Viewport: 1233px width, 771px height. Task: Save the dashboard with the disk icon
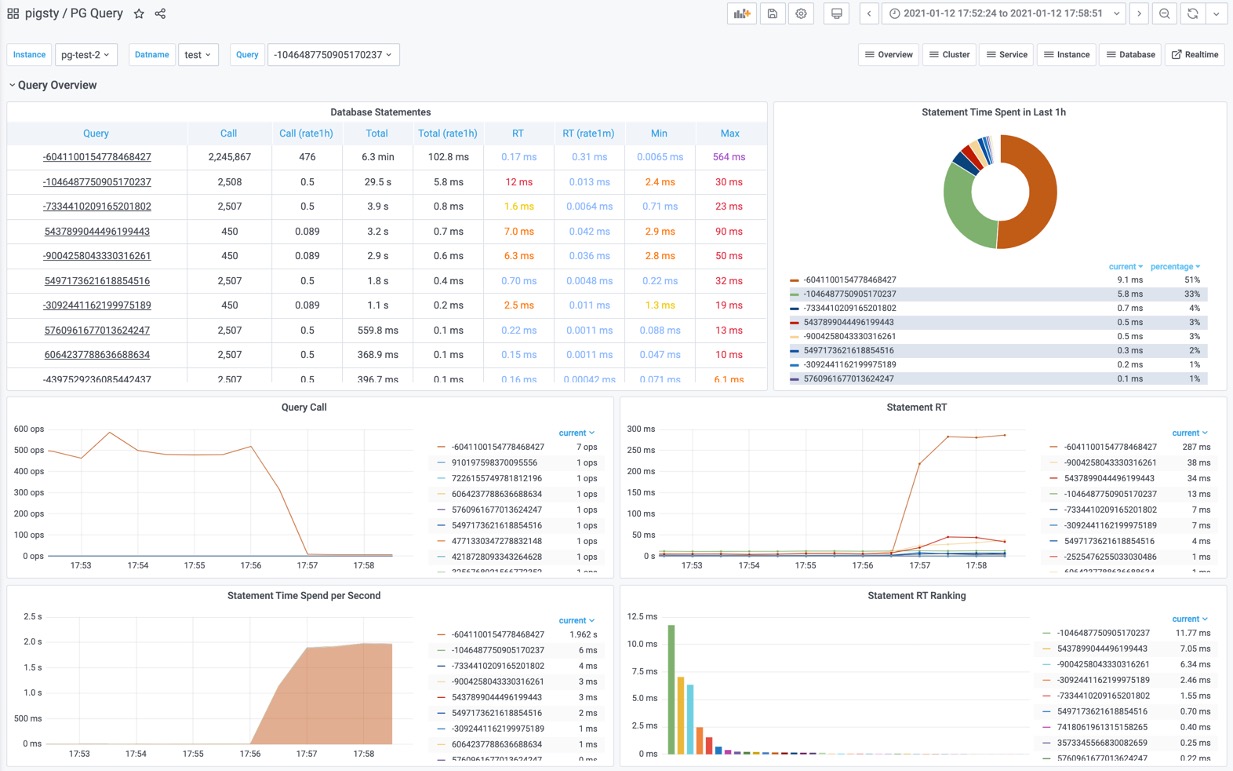pyautogui.click(x=772, y=14)
